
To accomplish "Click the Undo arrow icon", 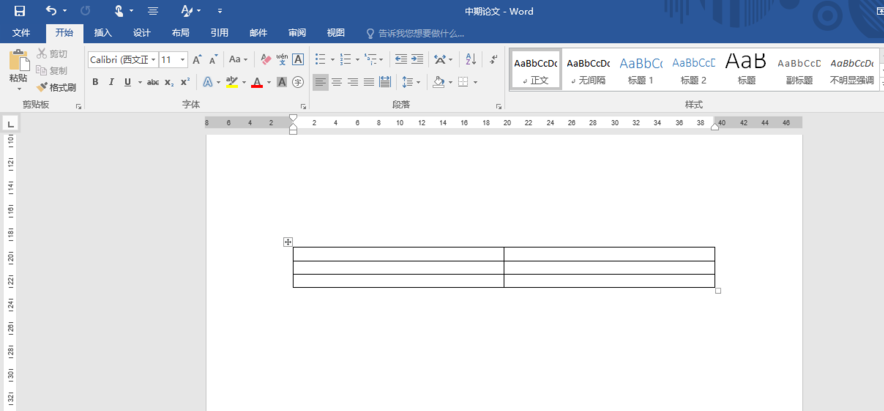I will coord(51,11).
